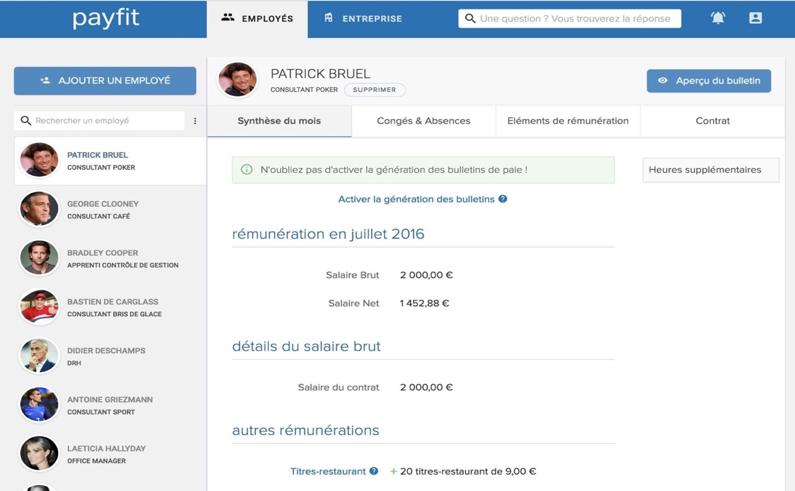Select Laeticia Hallyday employee
795x491 pixels.
(x=110, y=454)
